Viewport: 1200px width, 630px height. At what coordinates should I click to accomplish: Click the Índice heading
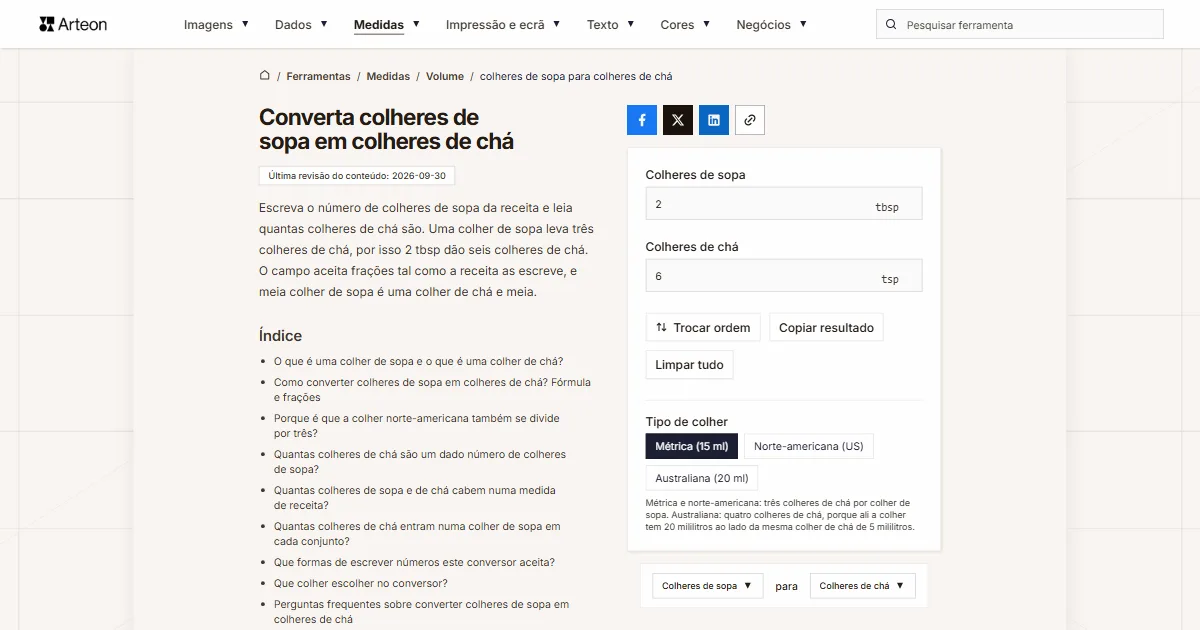pyautogui.click(x=280, y=336)
